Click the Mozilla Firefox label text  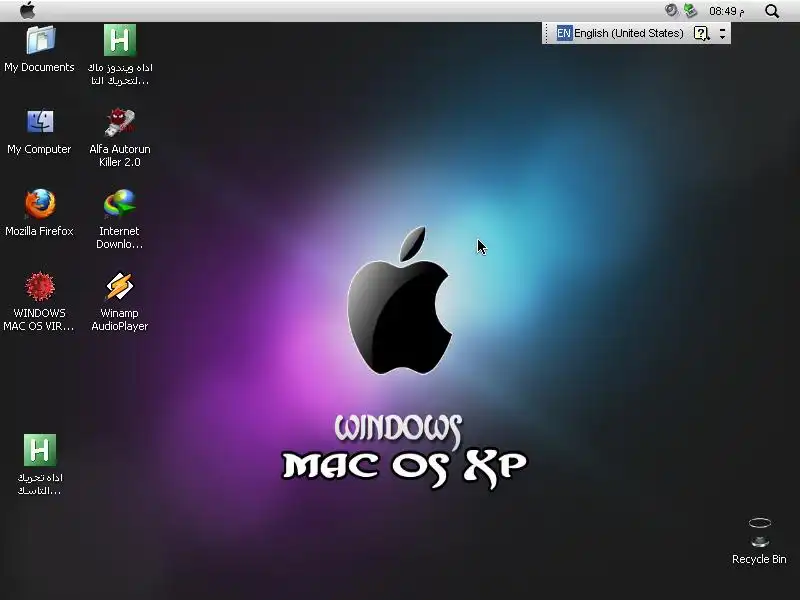coord(39,231)
